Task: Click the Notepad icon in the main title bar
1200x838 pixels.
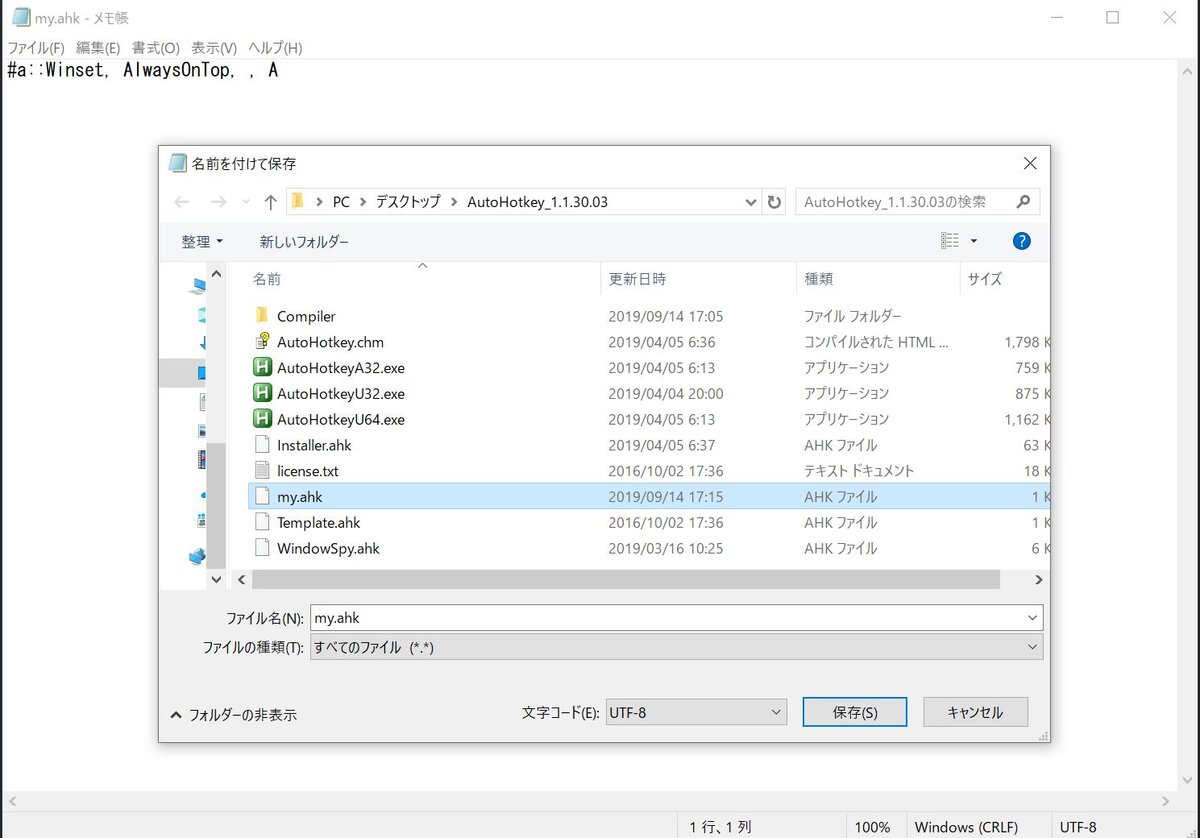Action: pos(19,17)
